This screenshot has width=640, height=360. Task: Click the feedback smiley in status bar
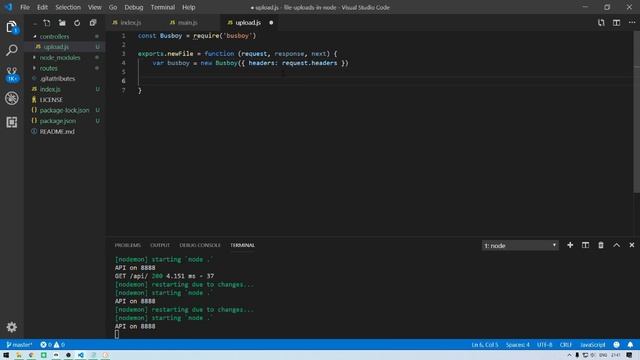[x=616, y=345]
